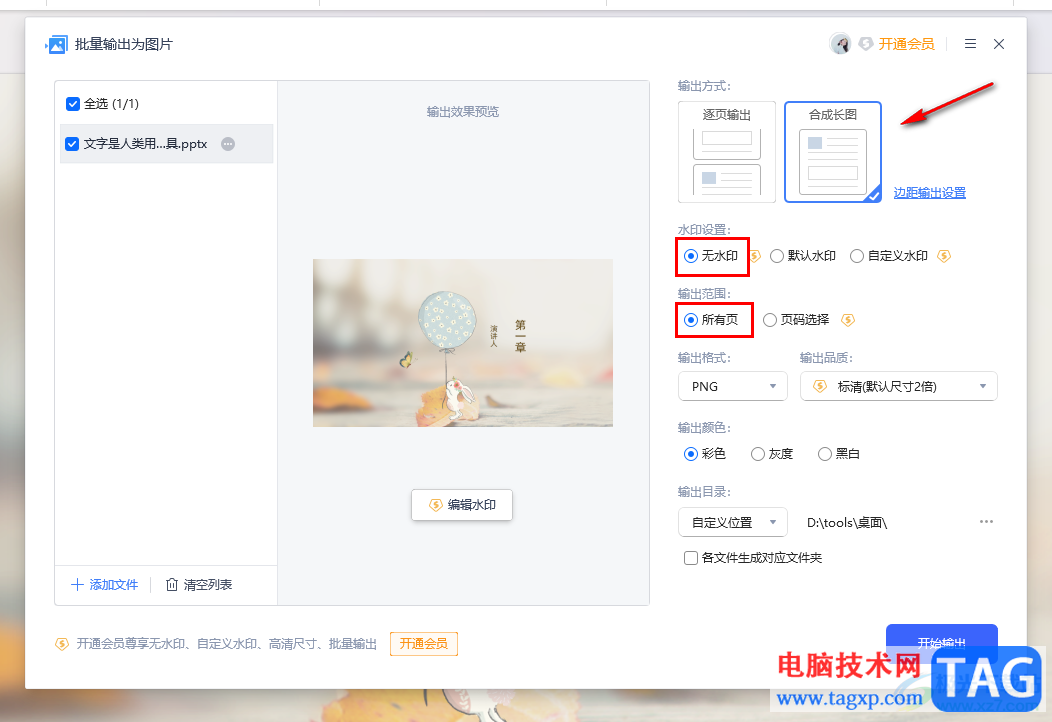Select the 默认水印 radio button
Viewport: 1052px width, 722px height.
coord(777,256)
